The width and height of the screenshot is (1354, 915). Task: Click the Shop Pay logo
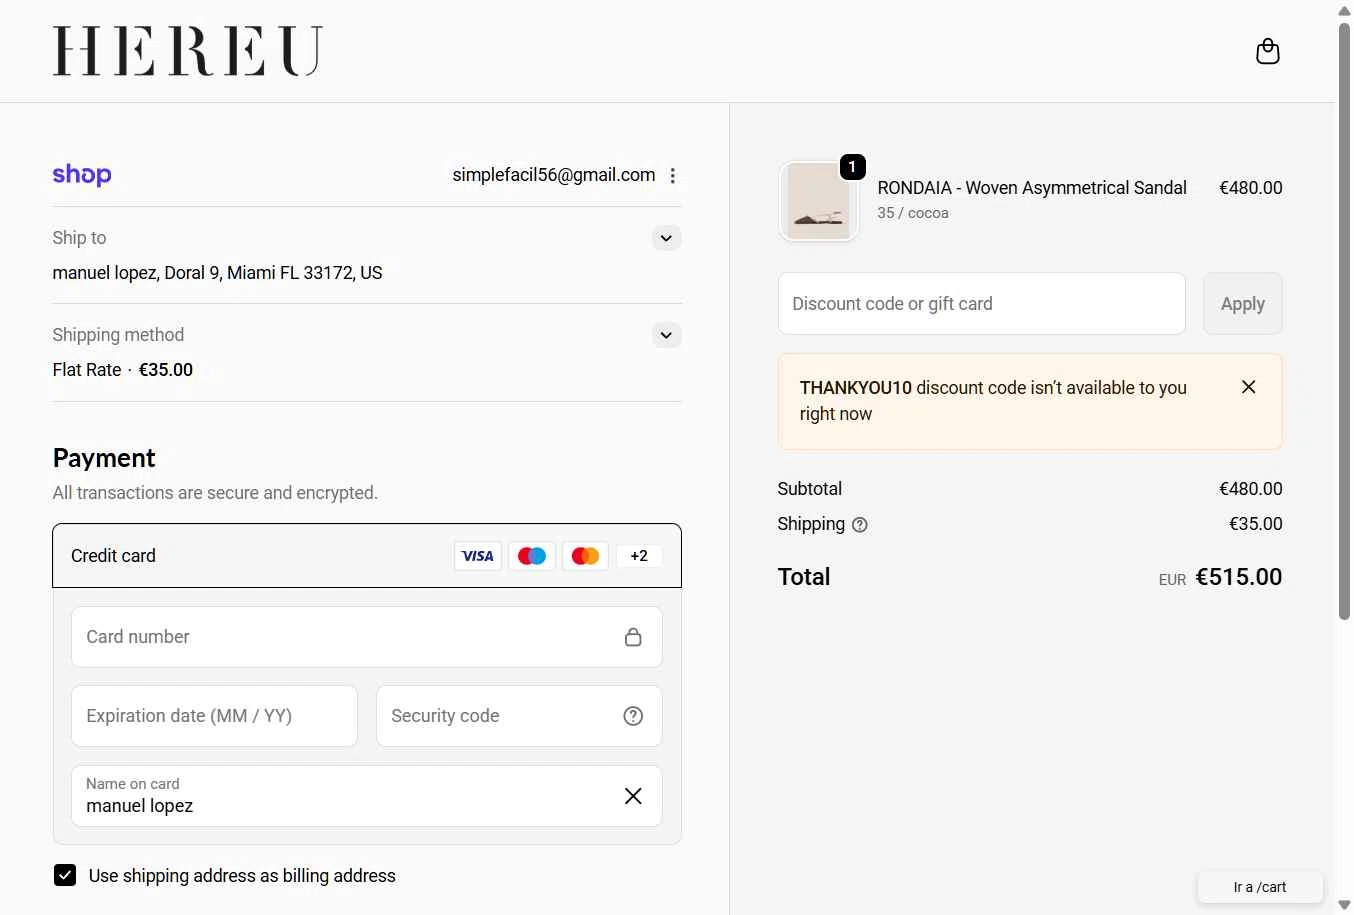click(x=82, y=175)
